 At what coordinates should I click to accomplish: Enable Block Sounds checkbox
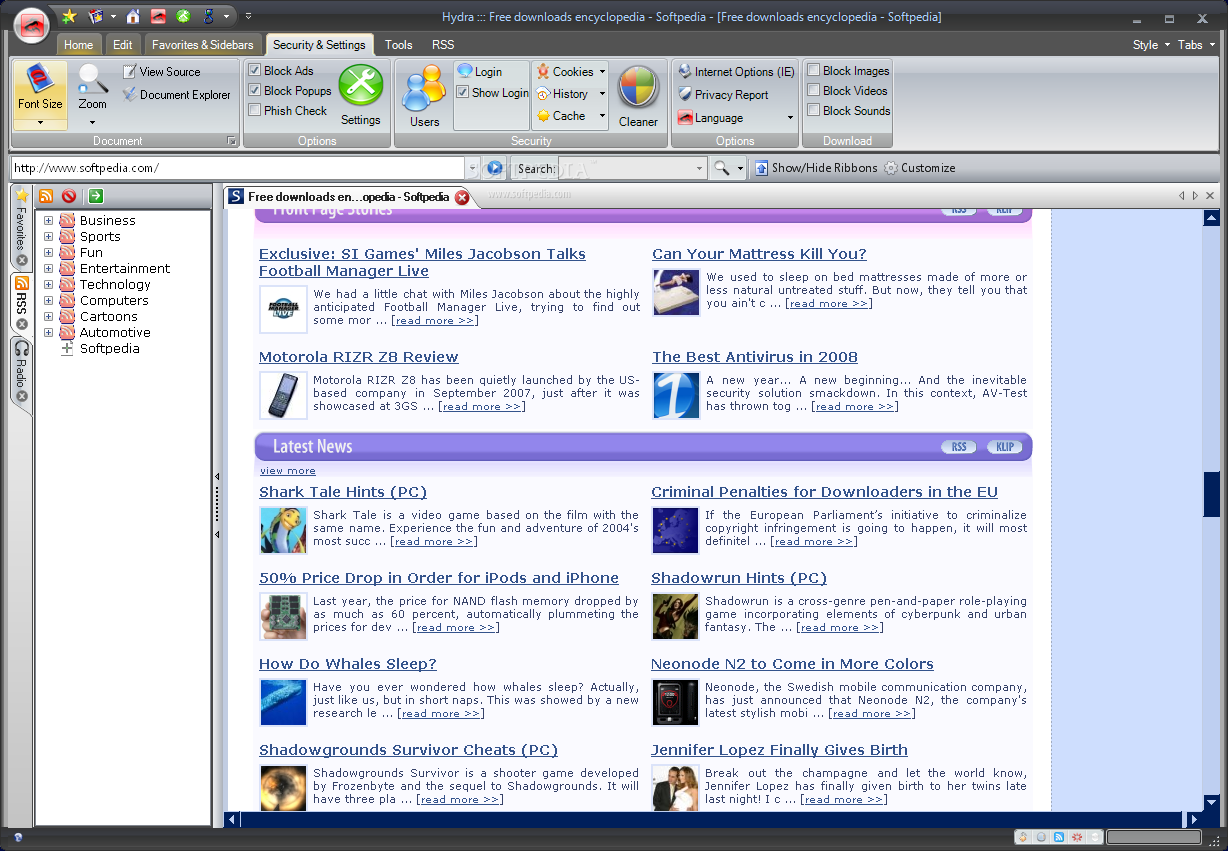coord(814,111)
